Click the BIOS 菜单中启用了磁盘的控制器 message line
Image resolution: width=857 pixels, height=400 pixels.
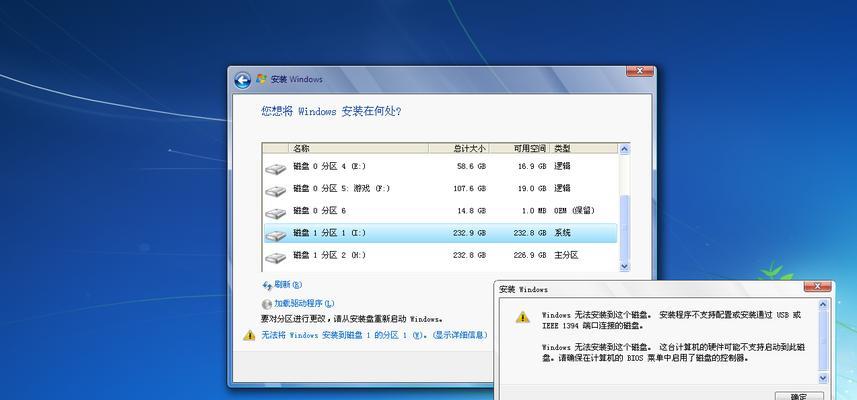tap(645, 358)
